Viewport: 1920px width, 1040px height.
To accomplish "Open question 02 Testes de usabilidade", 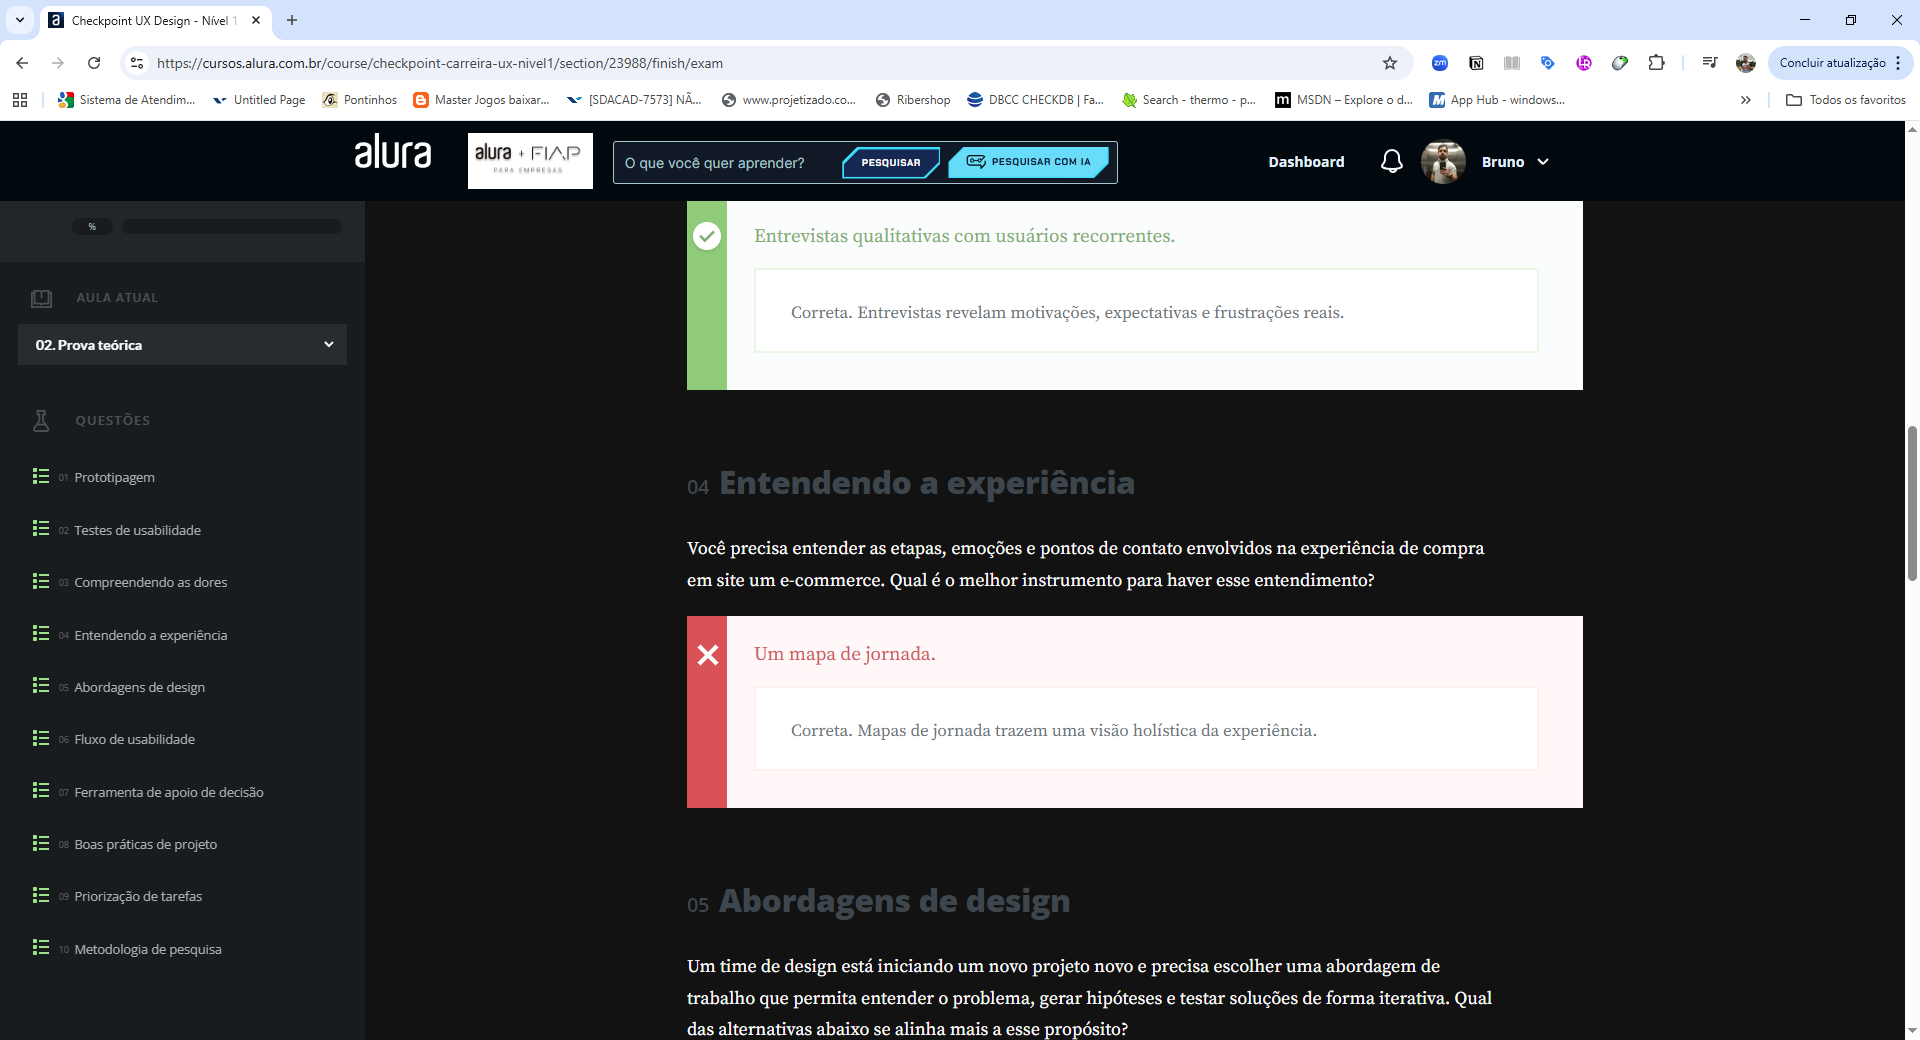I will tap(137, 530).
